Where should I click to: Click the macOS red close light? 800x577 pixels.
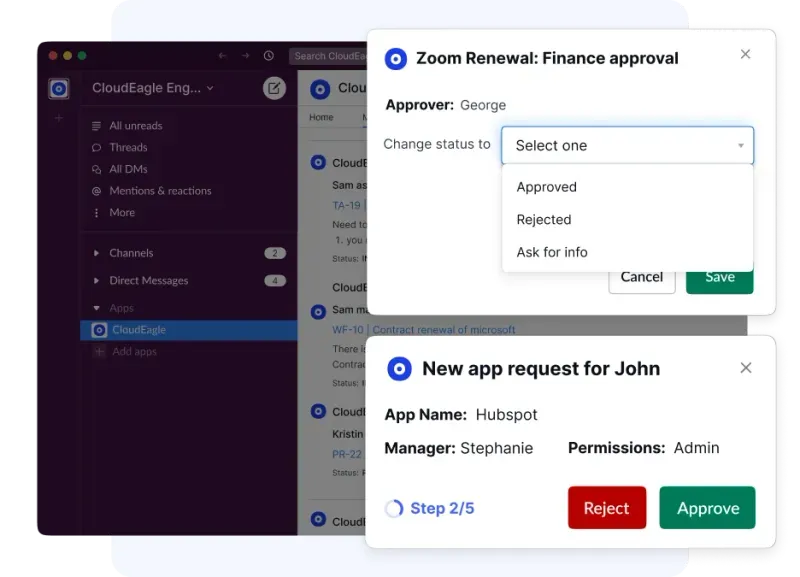coord(53,56)
